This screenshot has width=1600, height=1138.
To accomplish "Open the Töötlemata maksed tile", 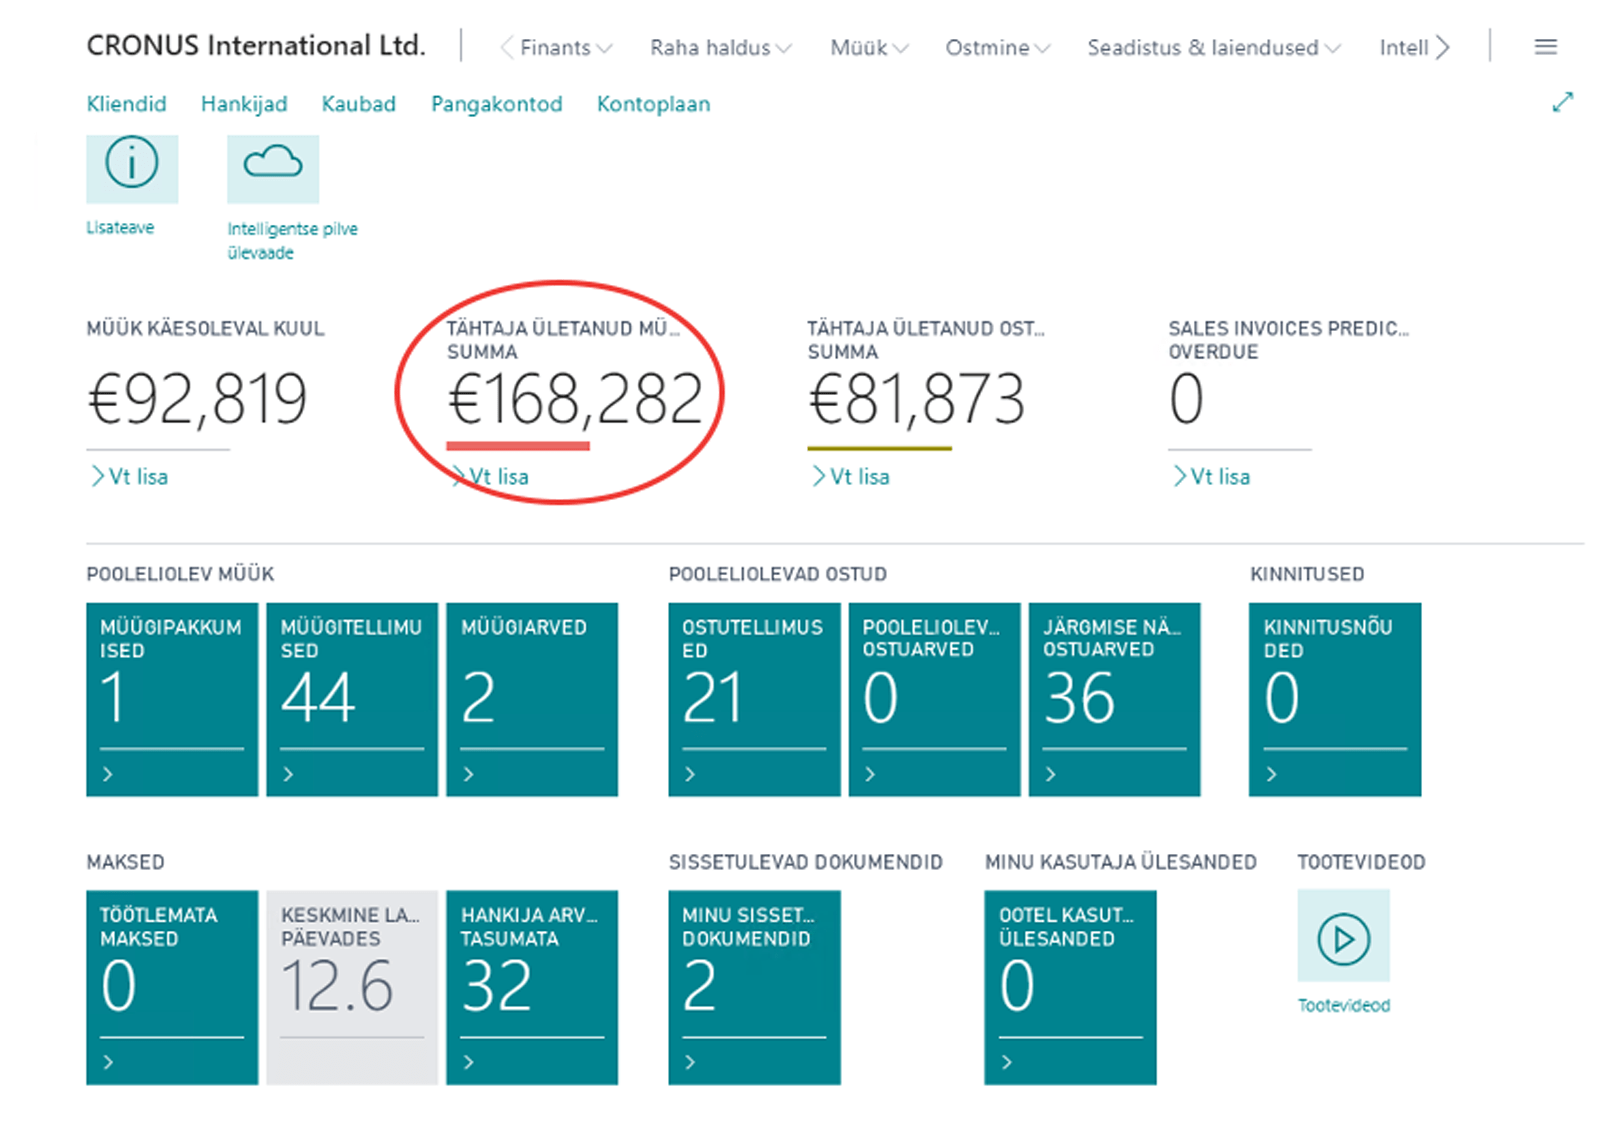I will [x=172, y=988].
